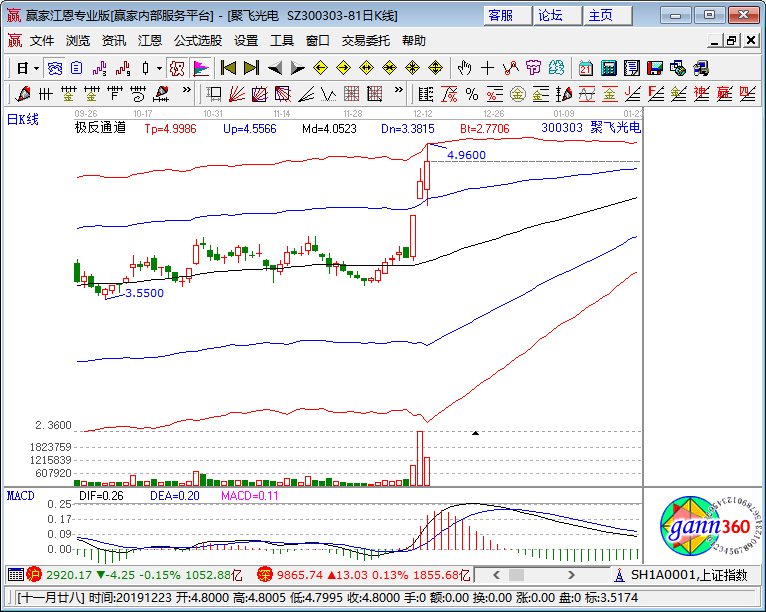Open the 交易委托 menu
The width and height of the screenshot is (766, 612).
click(x=366, y=41)
